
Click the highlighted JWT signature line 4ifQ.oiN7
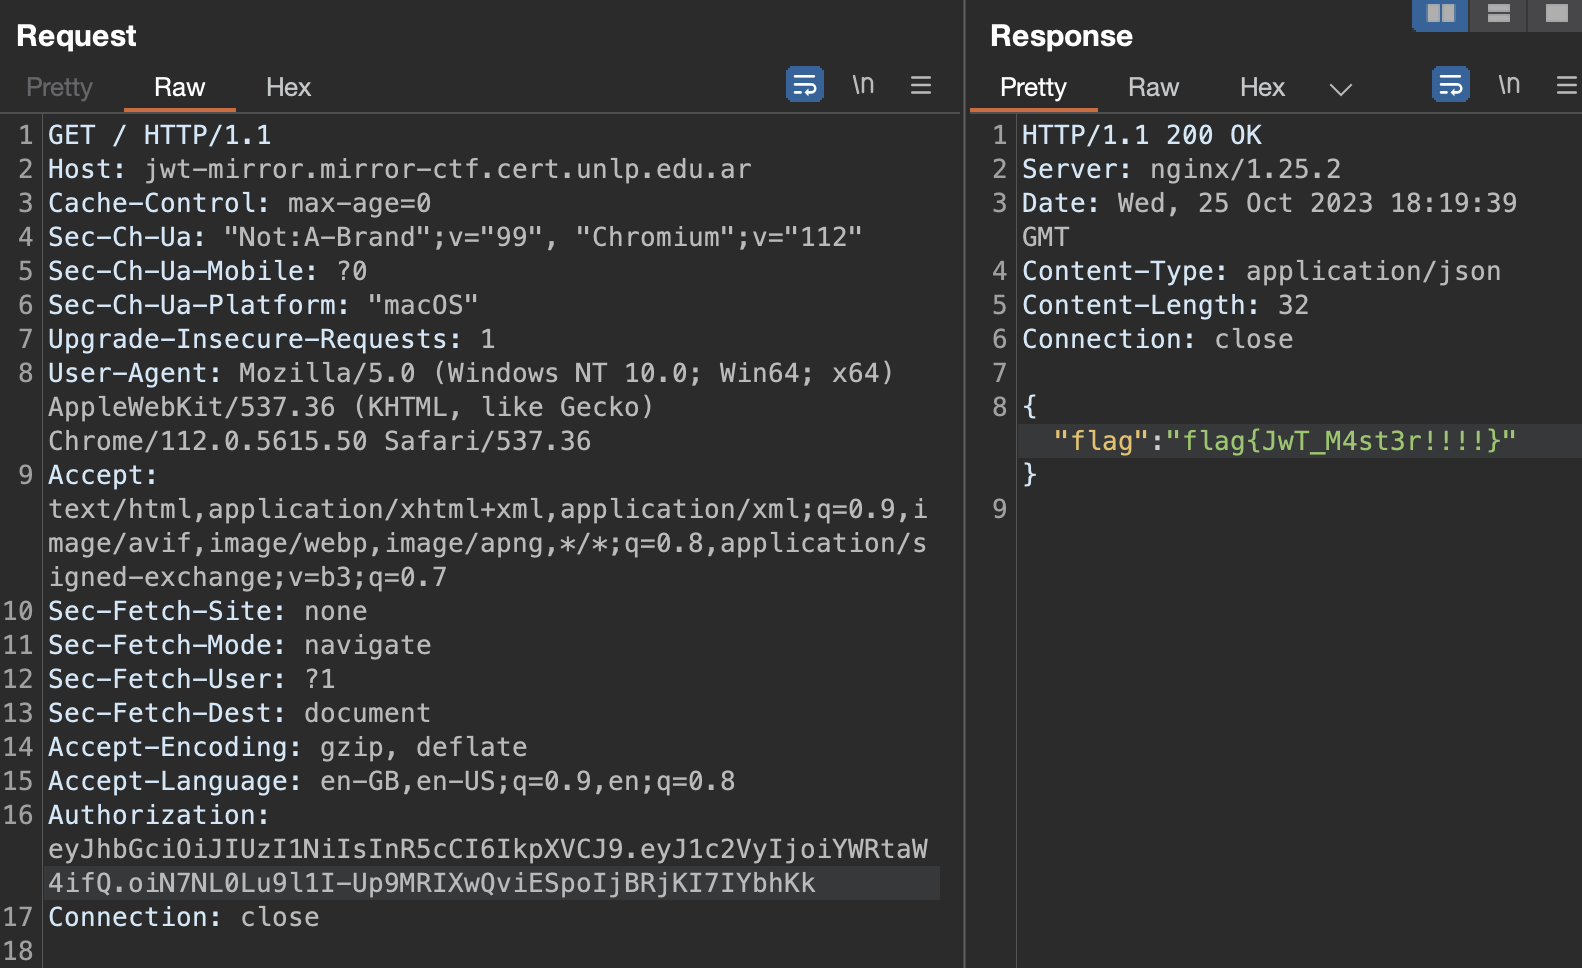click(x=432, y=883)
